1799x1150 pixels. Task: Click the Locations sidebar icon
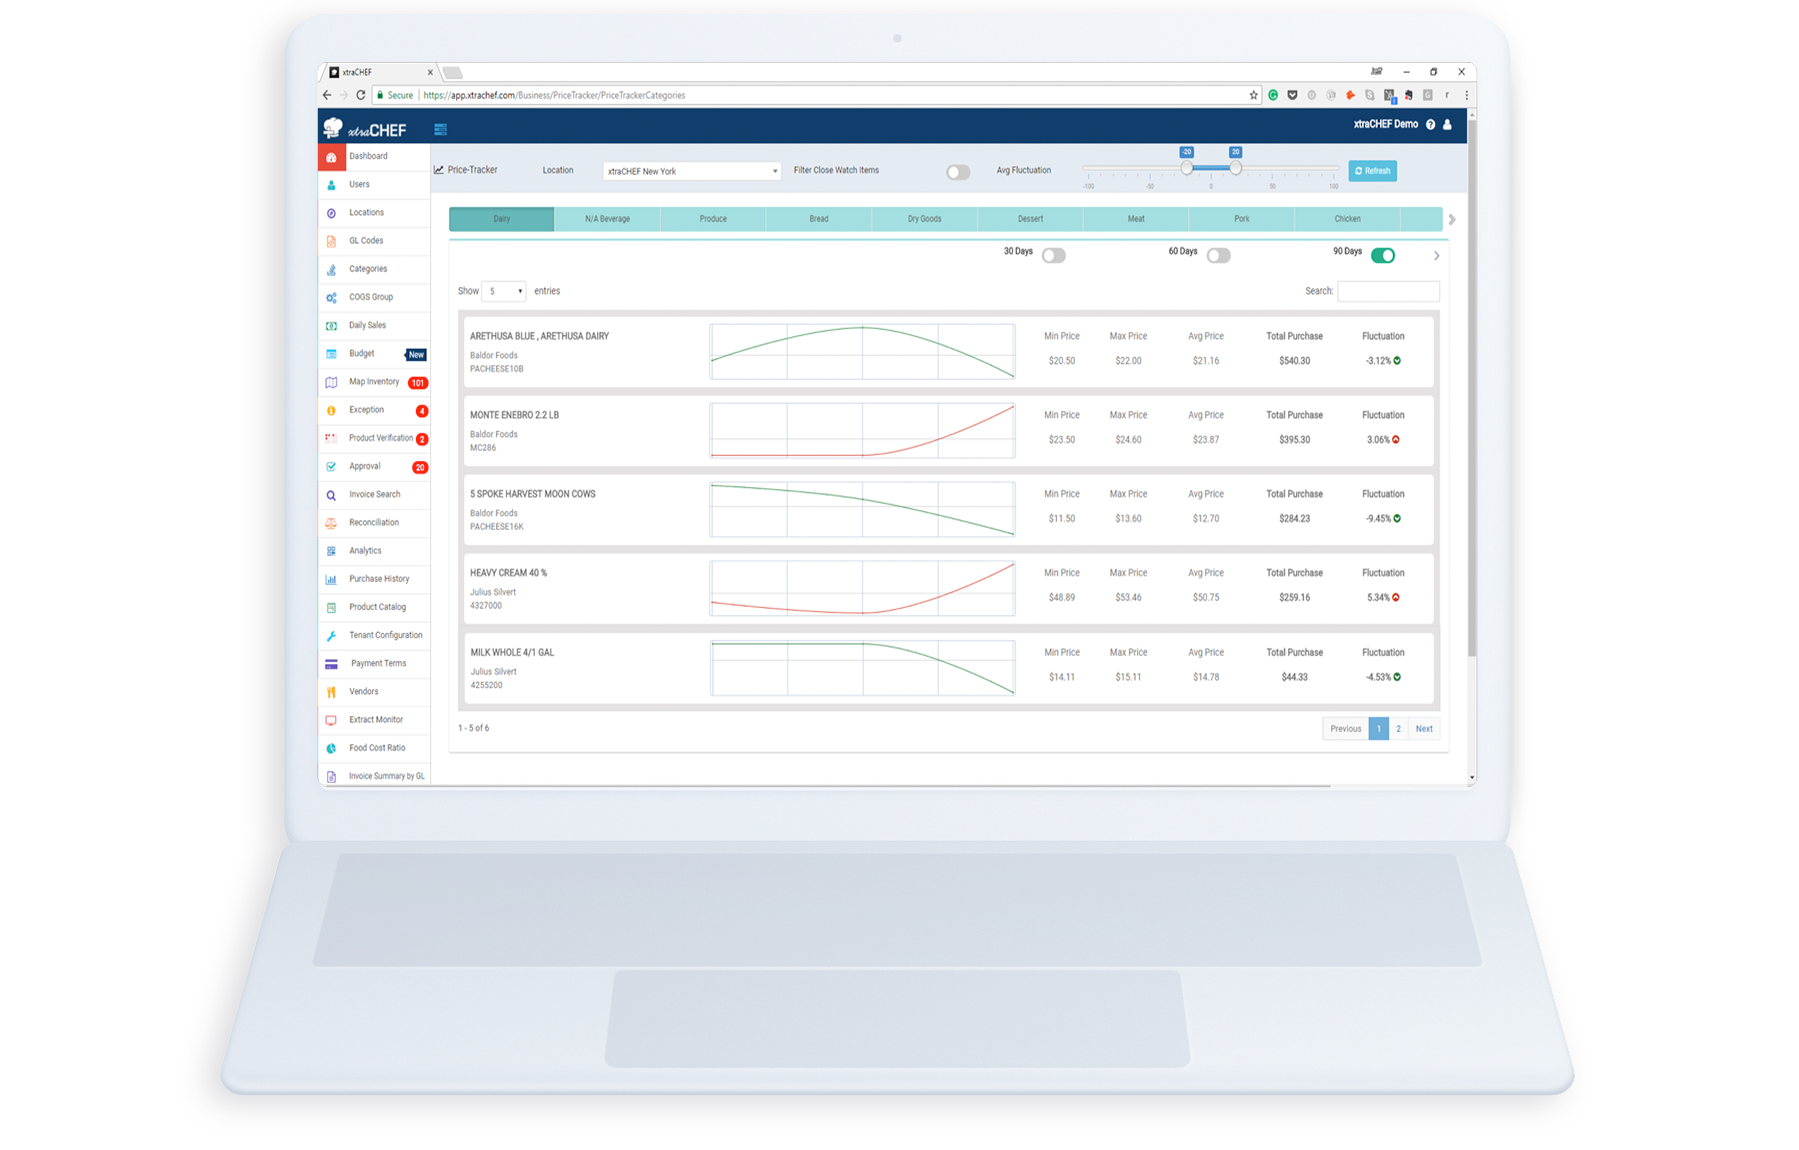tap(332, 213)
